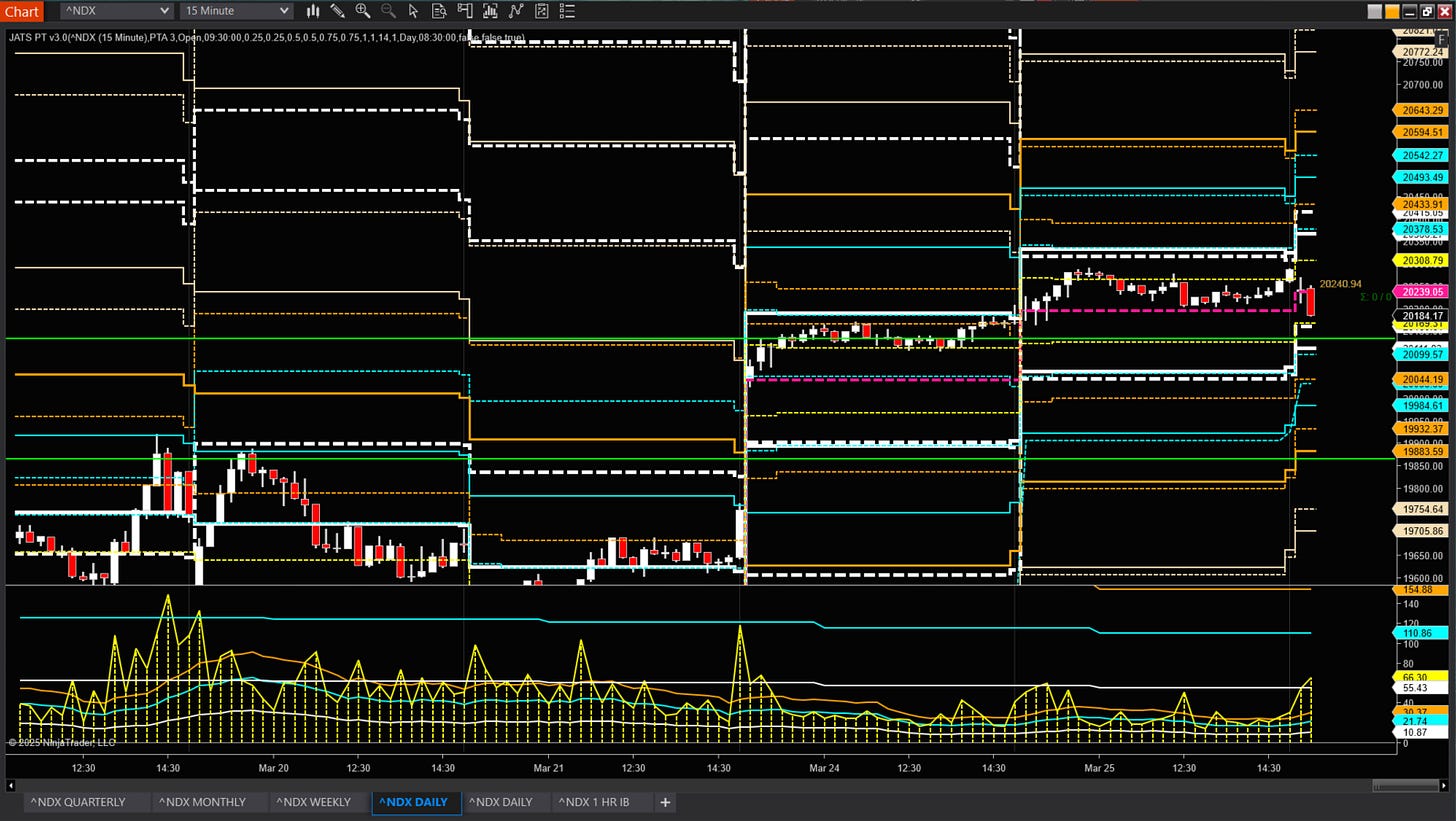Image resolution: width=1456 pixels, height=821 pixels.
Task: Click the orange 20044.19 price label
Action: point(1421,379)
